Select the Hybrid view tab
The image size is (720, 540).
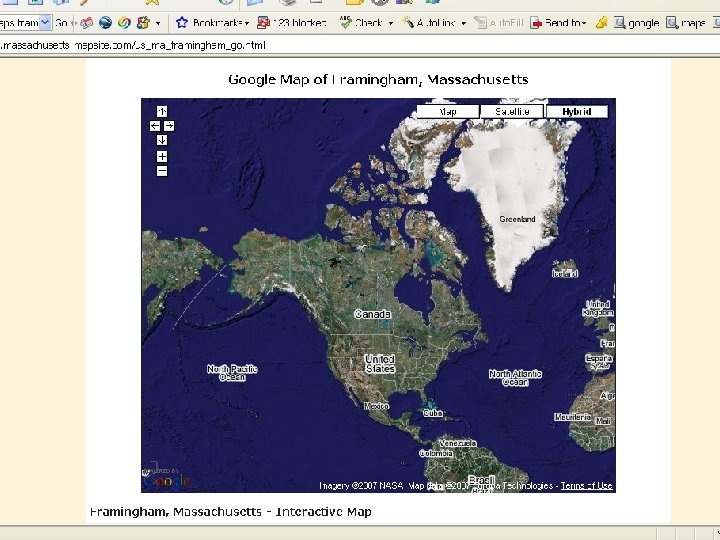pos(577,112)
